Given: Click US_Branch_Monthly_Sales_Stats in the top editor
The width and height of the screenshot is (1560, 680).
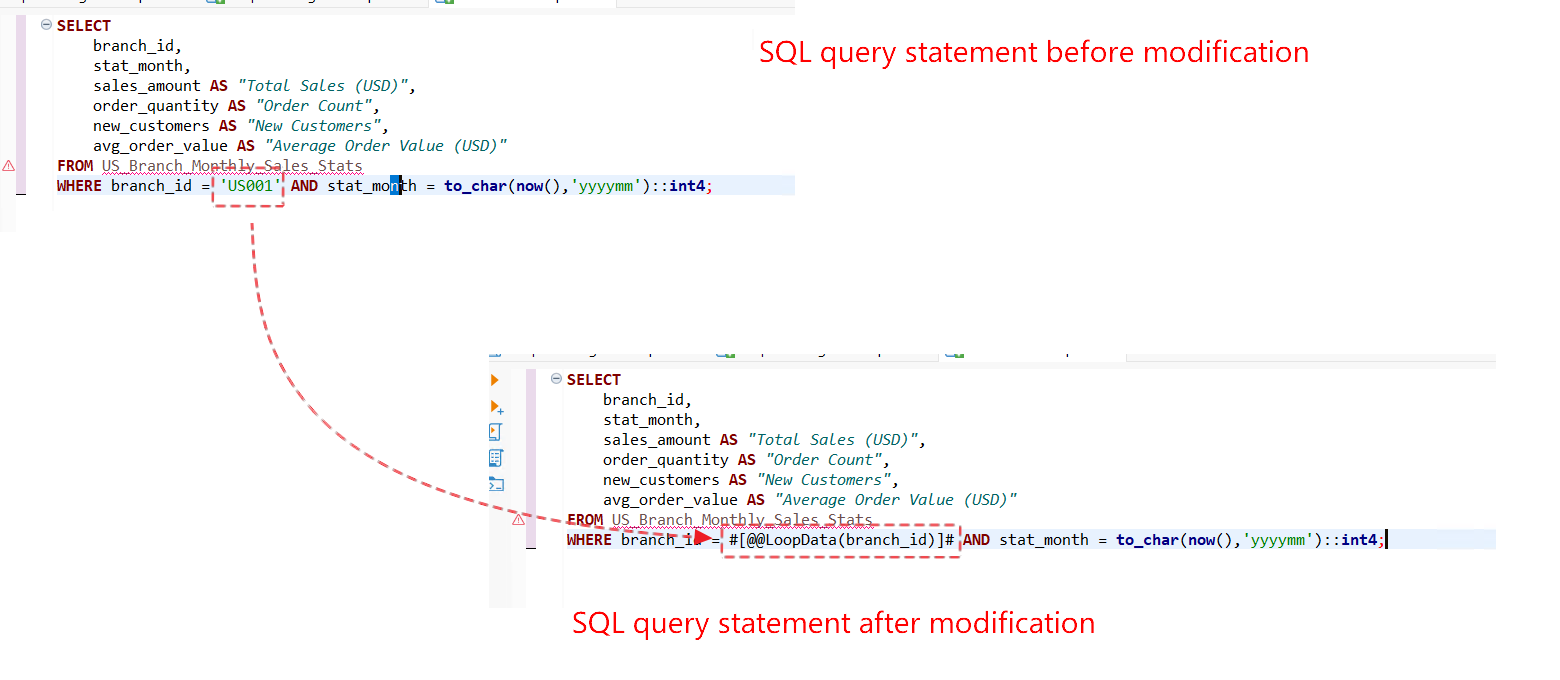Looking at the screenshot, I should (232, 165).
